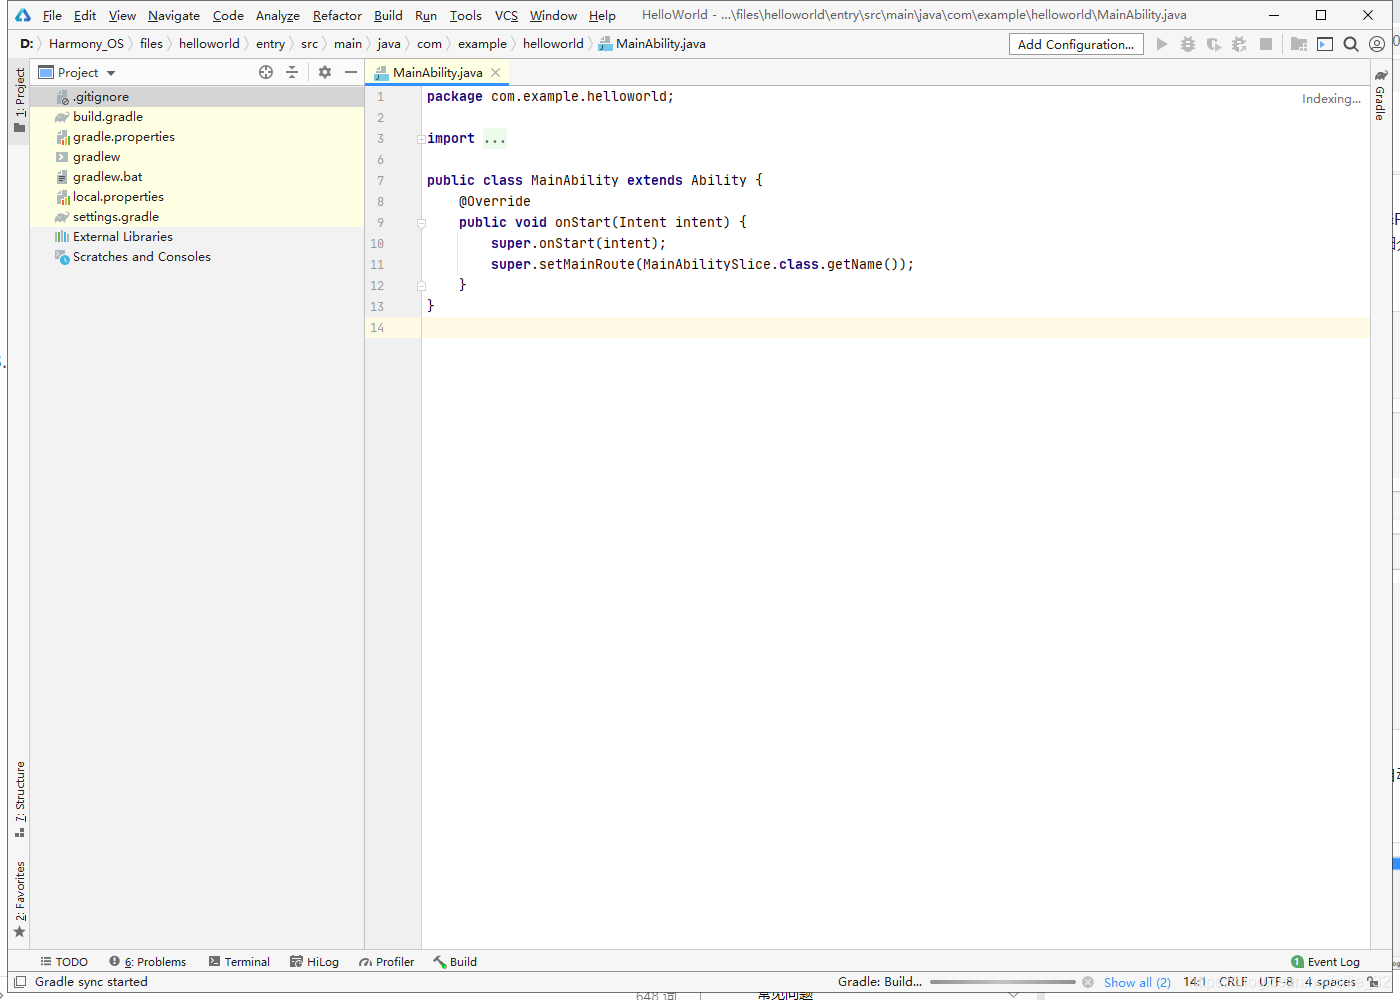This screenshot has height=1000, width=1400.
Task: Select gradlew.bat in the project tree
Action: pyautogui.click(x=196, y=177)
